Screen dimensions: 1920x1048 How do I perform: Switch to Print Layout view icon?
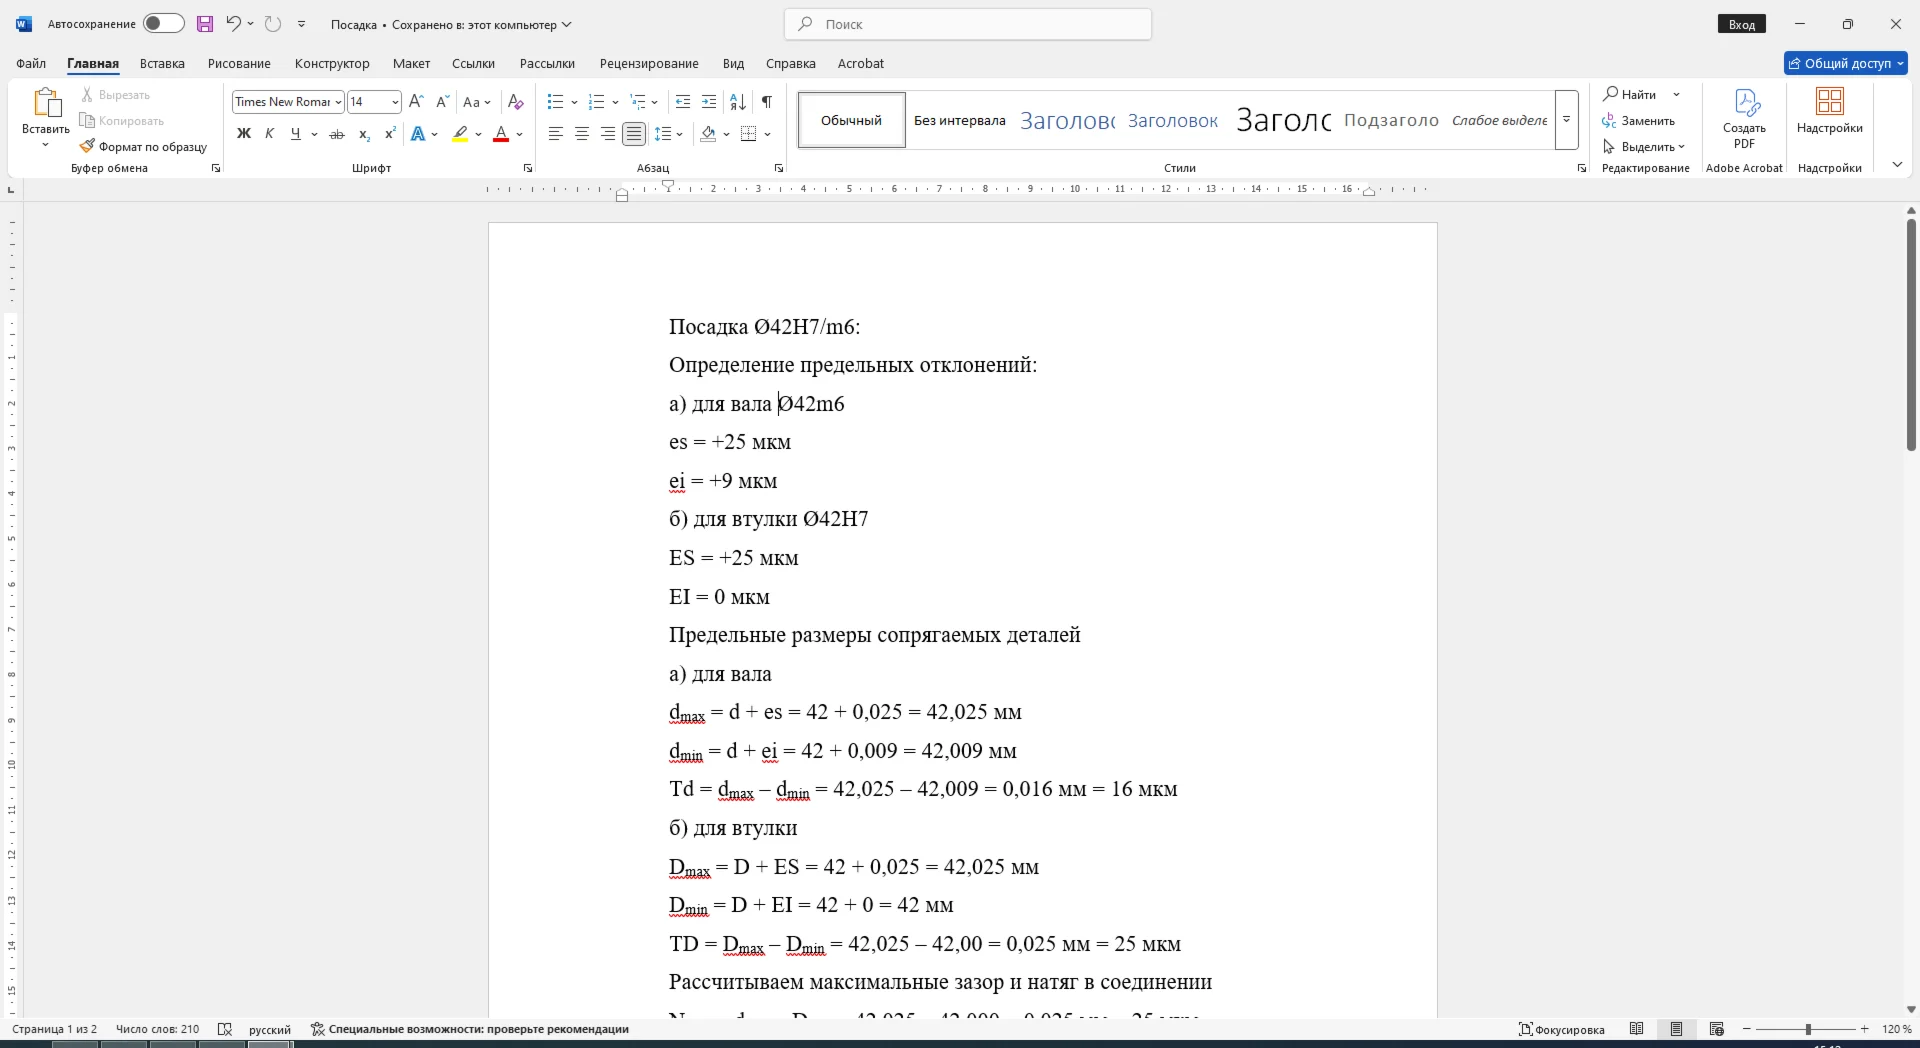1677,1029
